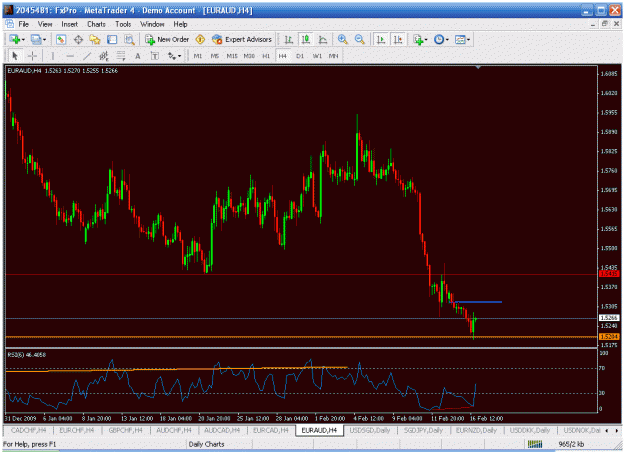
Task: Select the Horizontal Line drawing tool
Action: 70,56
